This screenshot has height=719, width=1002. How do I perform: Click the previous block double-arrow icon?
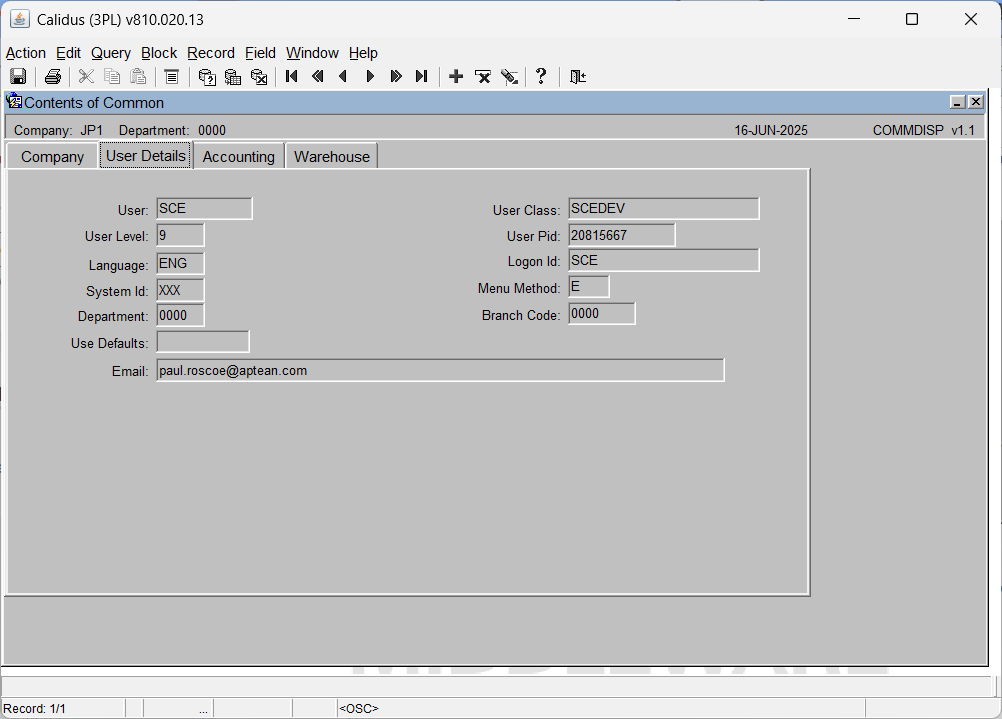click(318, 77)
